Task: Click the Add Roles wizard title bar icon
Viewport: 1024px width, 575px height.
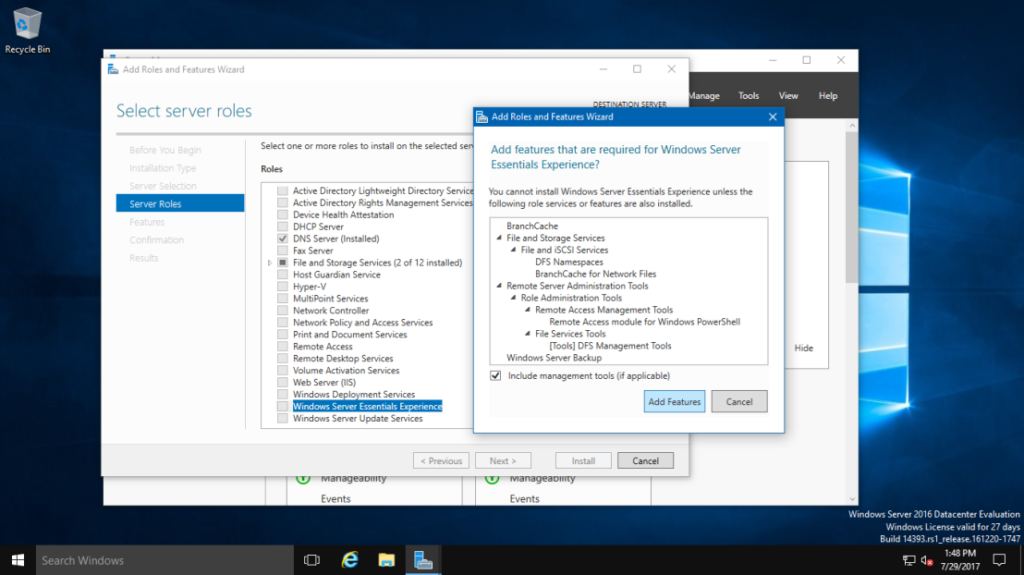Action: point(113,69)
